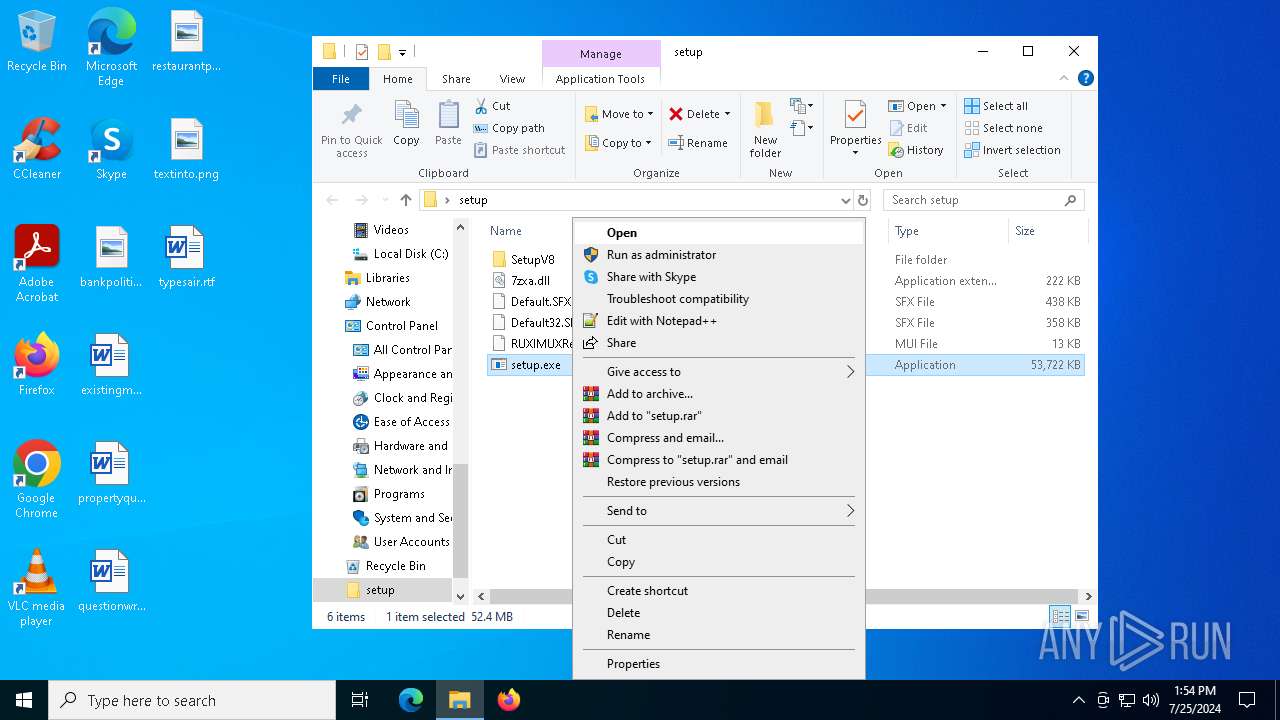Select Troubleshoot compatibility in context menu
The width and height of the screenshot is (1280, 720).
click(x=718, y=299)
